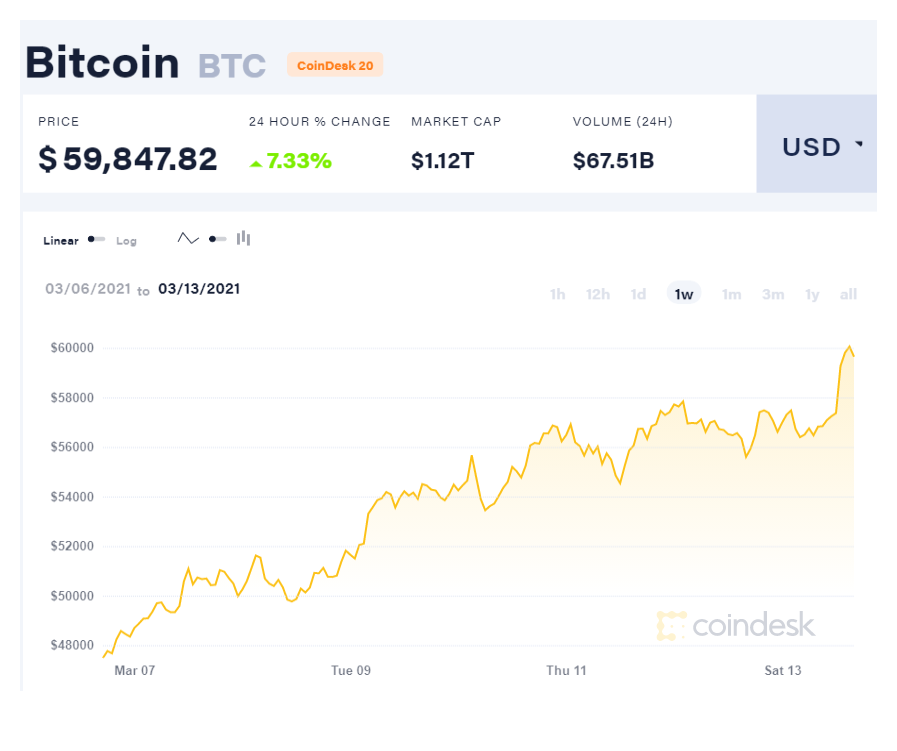This screenshot has height=751, width=897.
Task: Switch to the 1d time range
Action: pyautogui.click(x=638, y=294)
